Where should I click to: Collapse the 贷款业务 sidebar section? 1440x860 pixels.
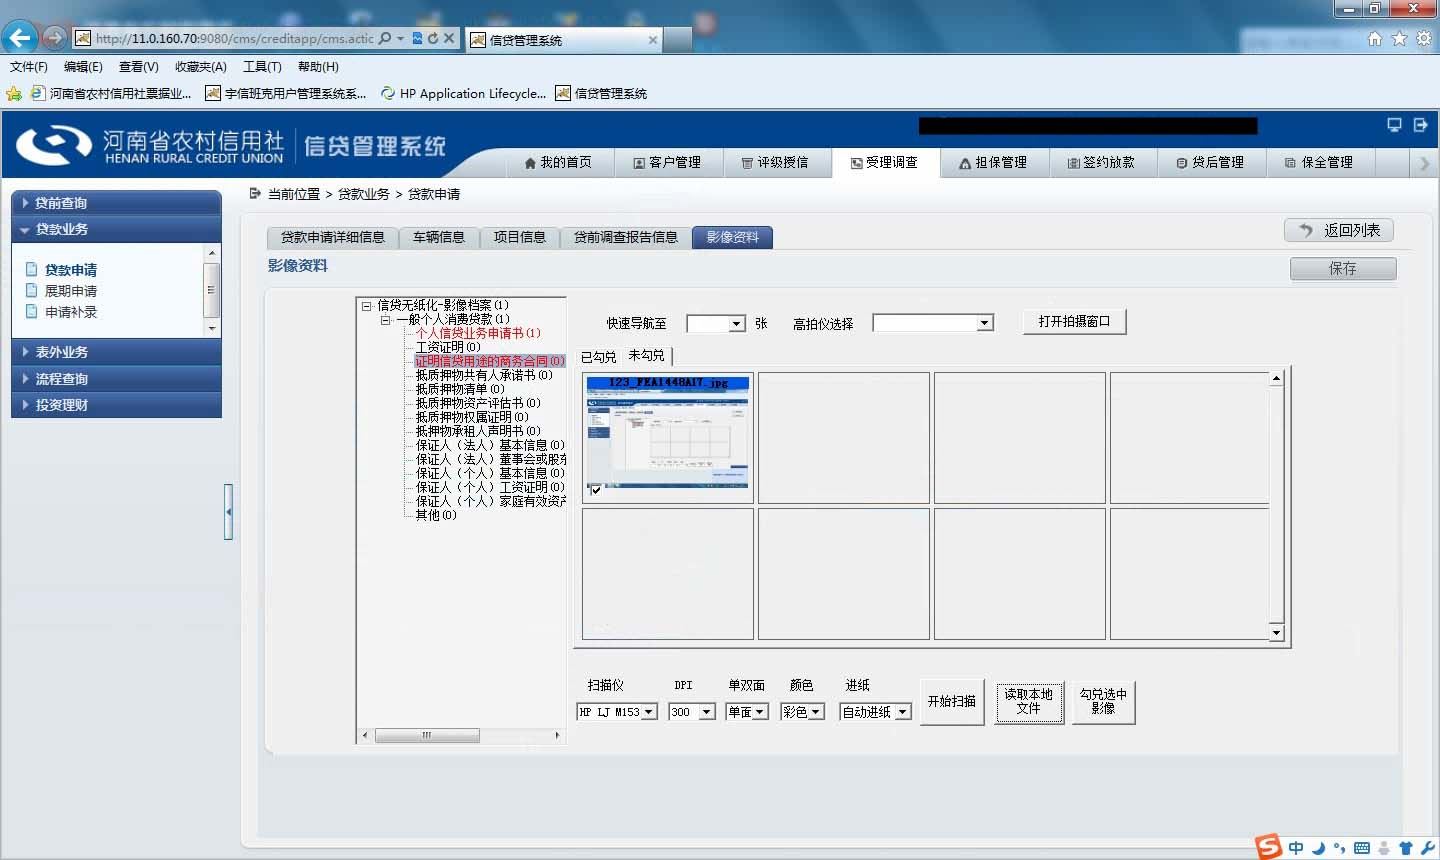point(116,229)
